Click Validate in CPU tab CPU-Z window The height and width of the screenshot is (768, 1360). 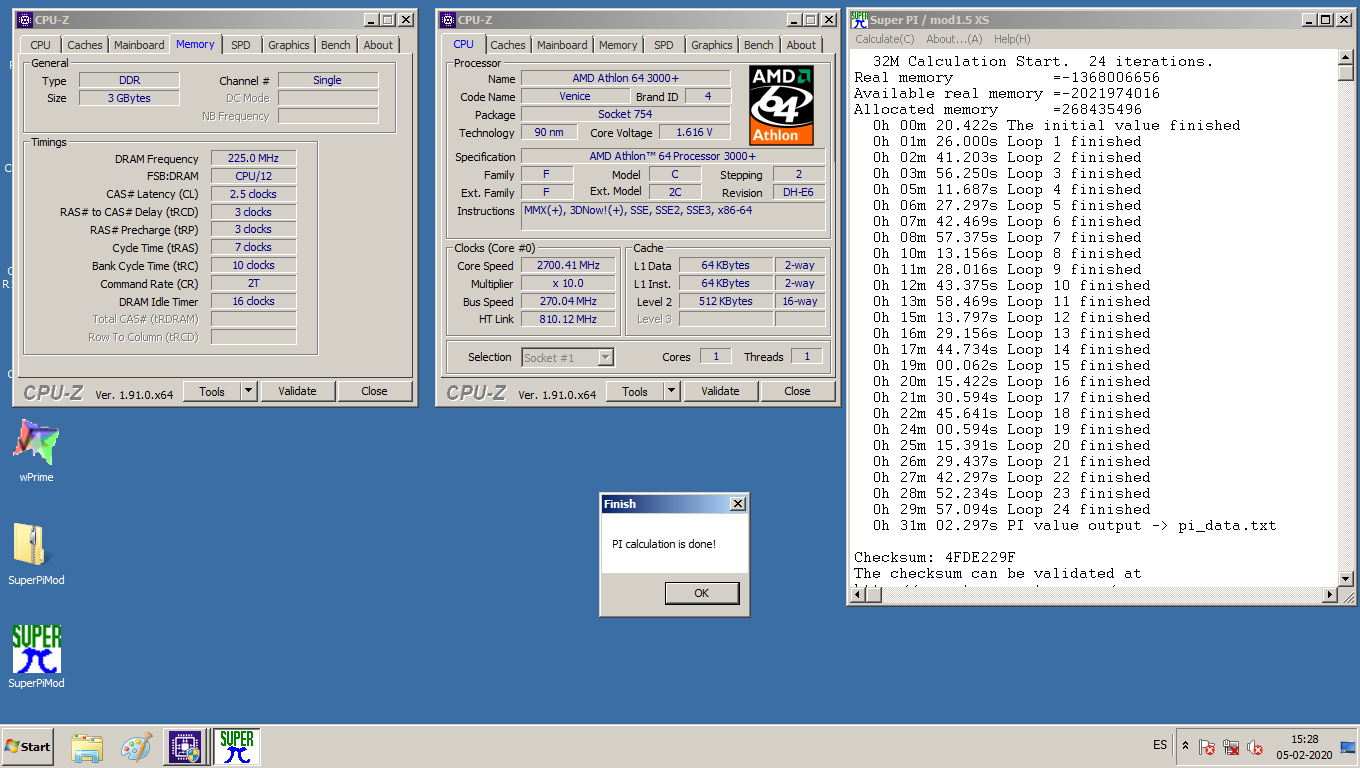pos(720,391)
